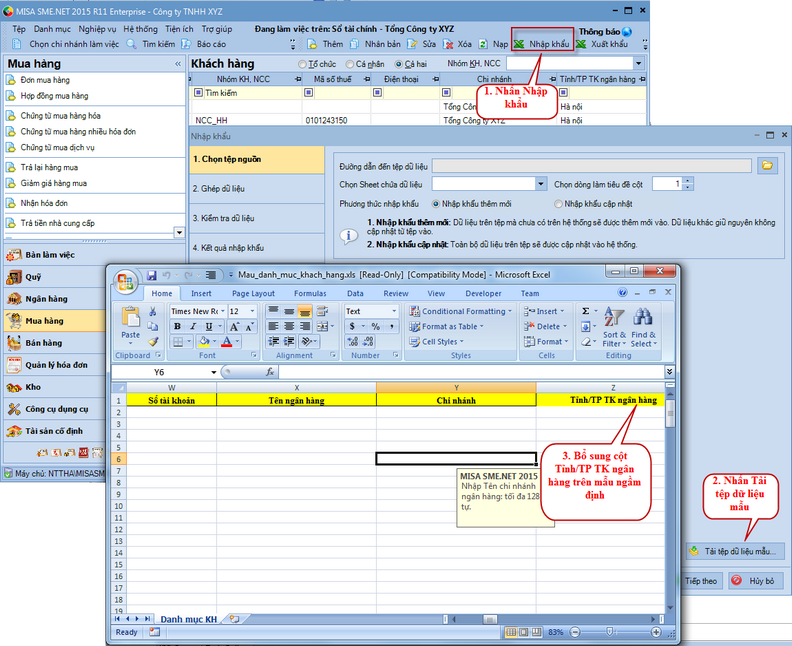Image resolution: width=792 pixels, height=646 pixels.
Task: Open Chọn Sheet chứa dữ liệu dropdown
Action: (540, 184)
